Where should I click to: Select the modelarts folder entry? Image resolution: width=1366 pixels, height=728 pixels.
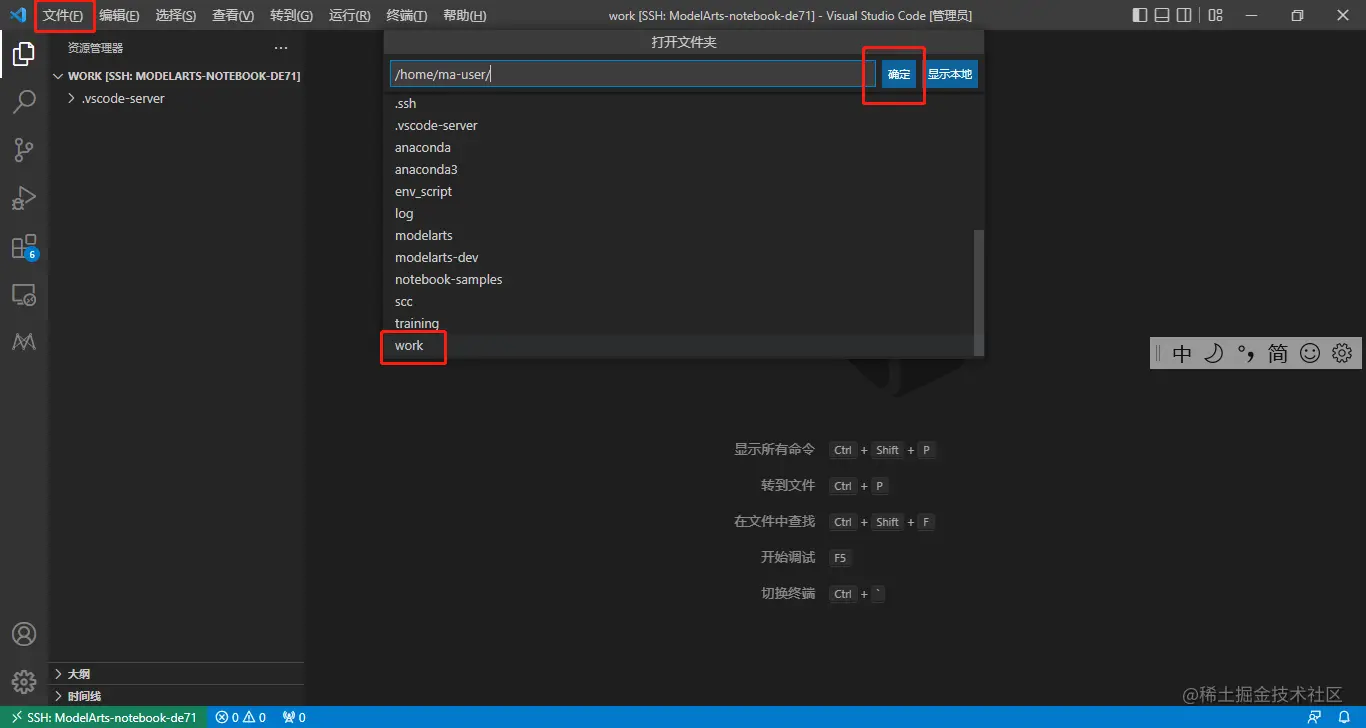[x=680, y=236]
